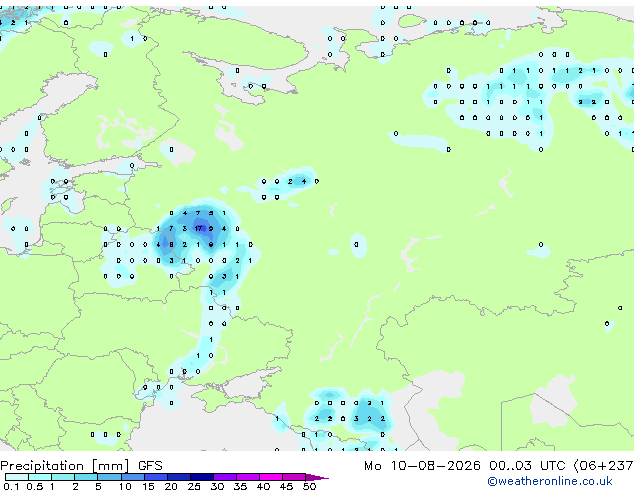Click legend scale label 20
The height and width of the screenshot is (490, 634).
point(171,486)
